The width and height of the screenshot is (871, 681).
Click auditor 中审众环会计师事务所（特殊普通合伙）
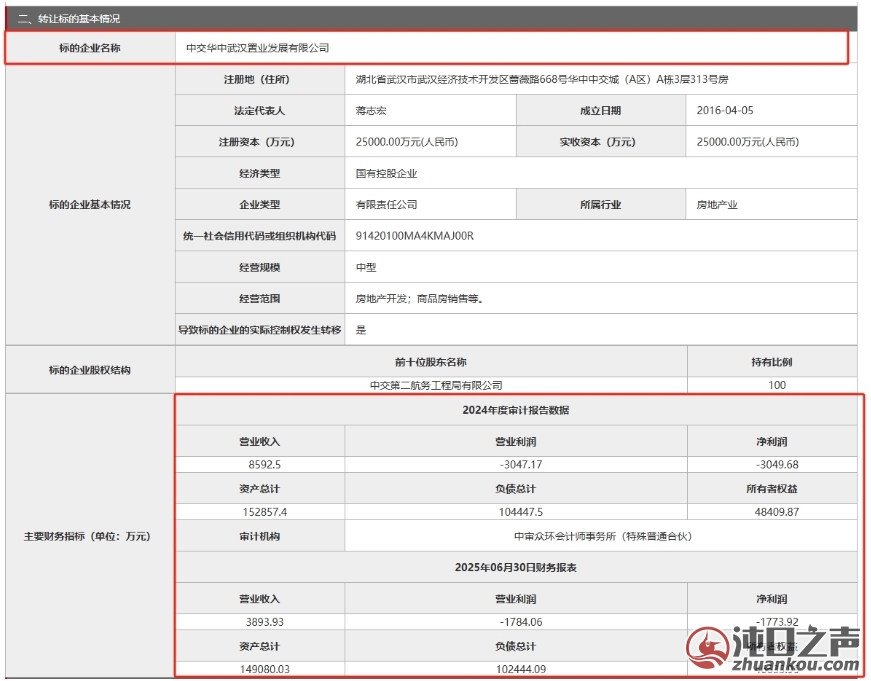click(x=603, y=537)
